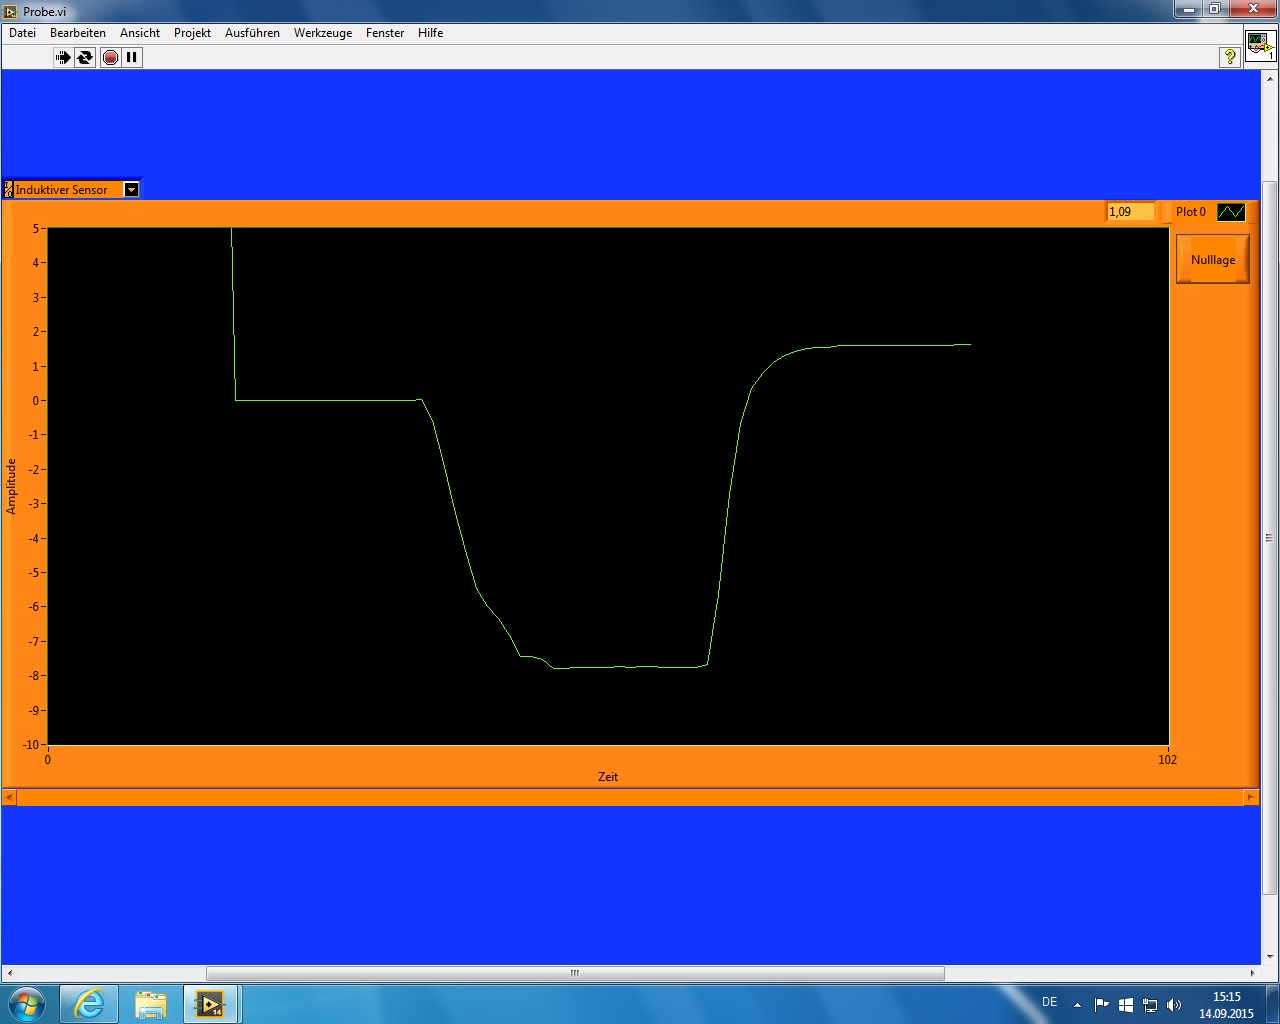Click the DE language indicator
The image size is (1280, 1024).
tap(1049, 1002)
